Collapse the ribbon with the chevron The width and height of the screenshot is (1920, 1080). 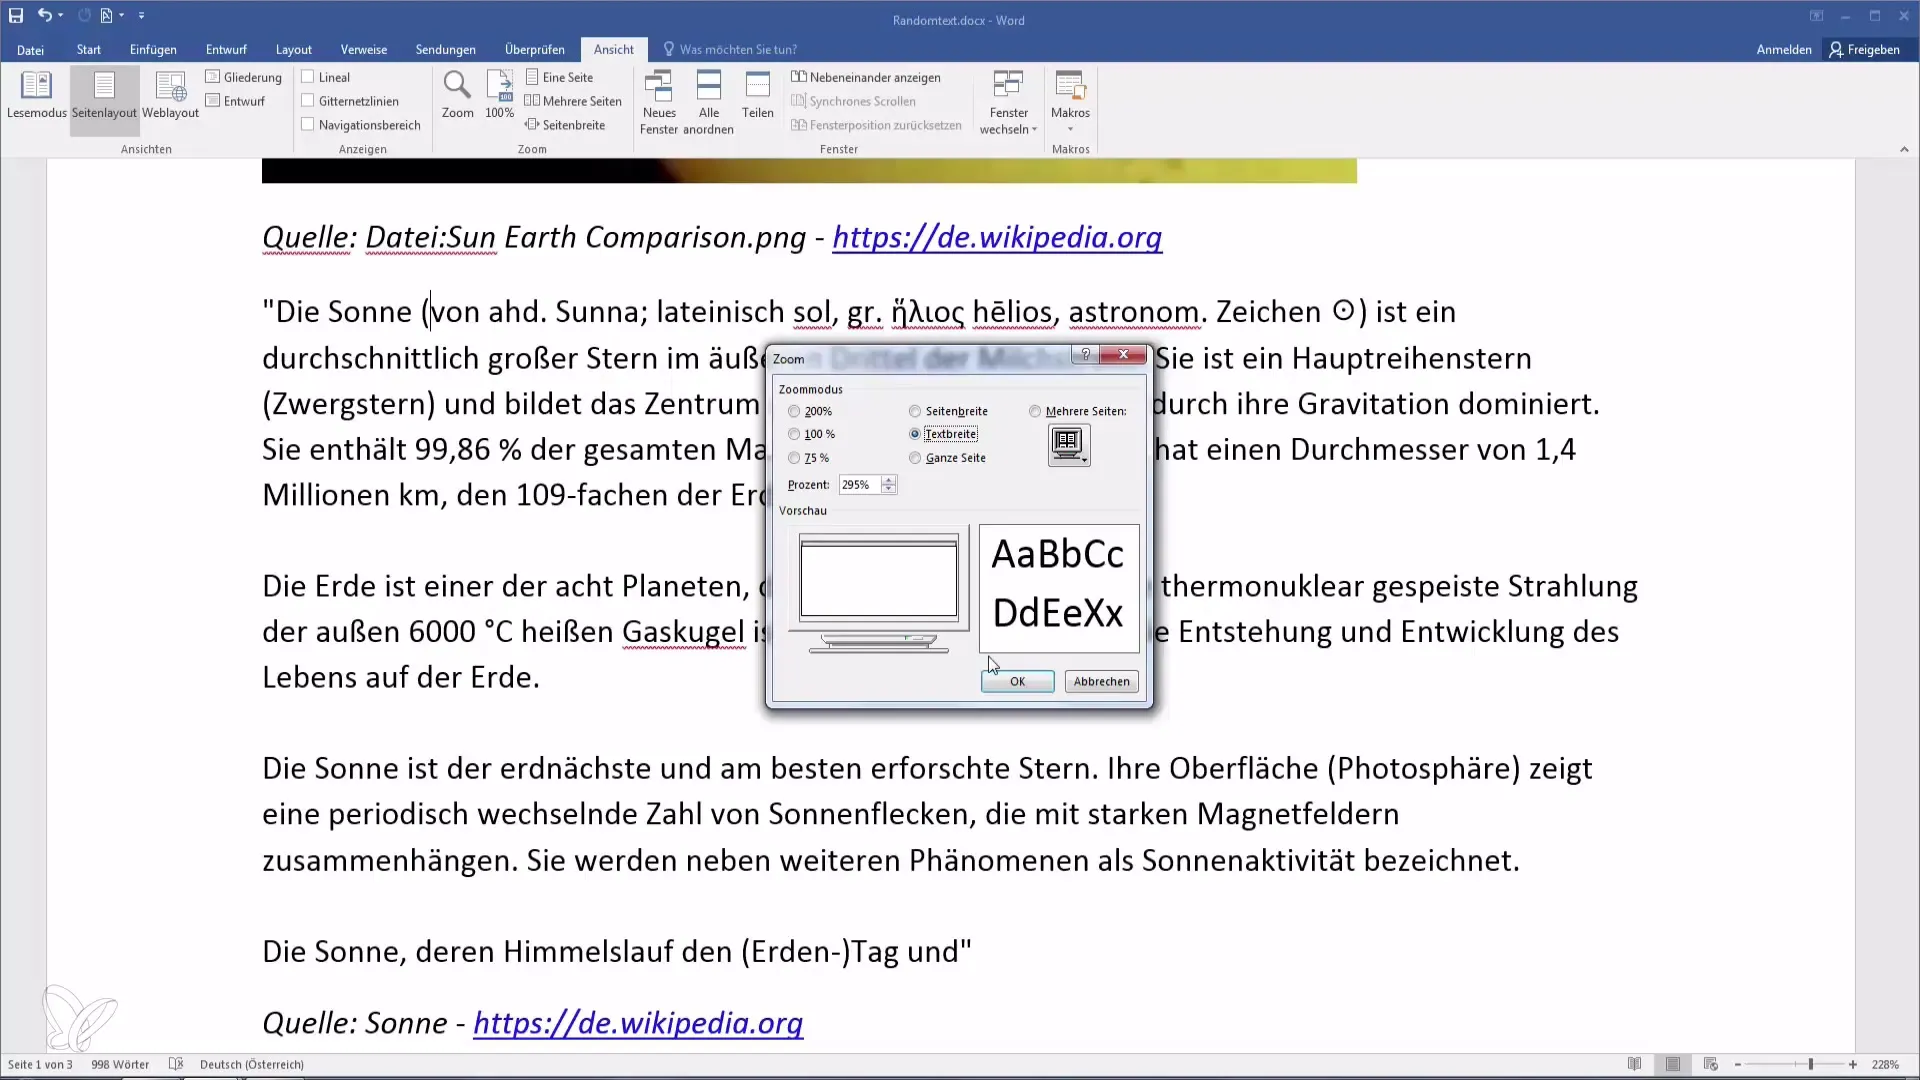click(1904, 149)
